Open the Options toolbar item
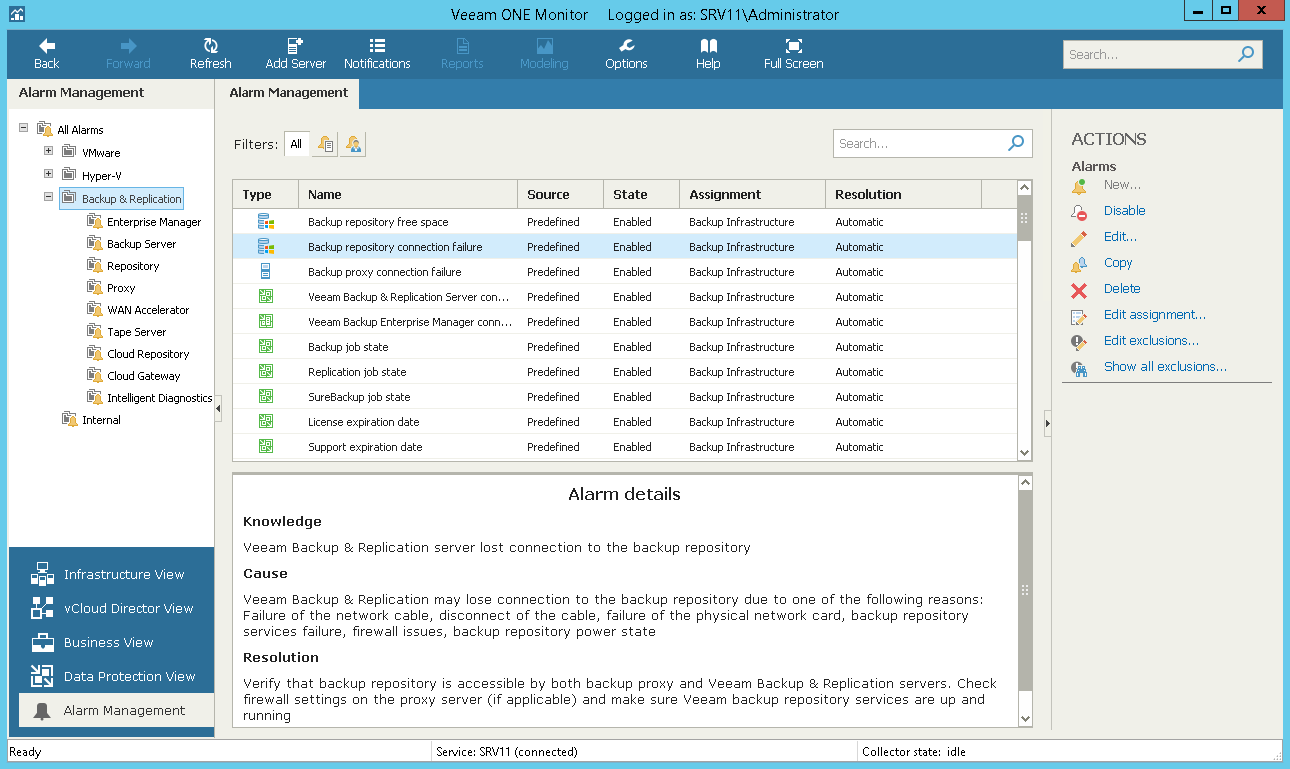This screenshot has width=1290, height=769. click(x=626, y=54)
